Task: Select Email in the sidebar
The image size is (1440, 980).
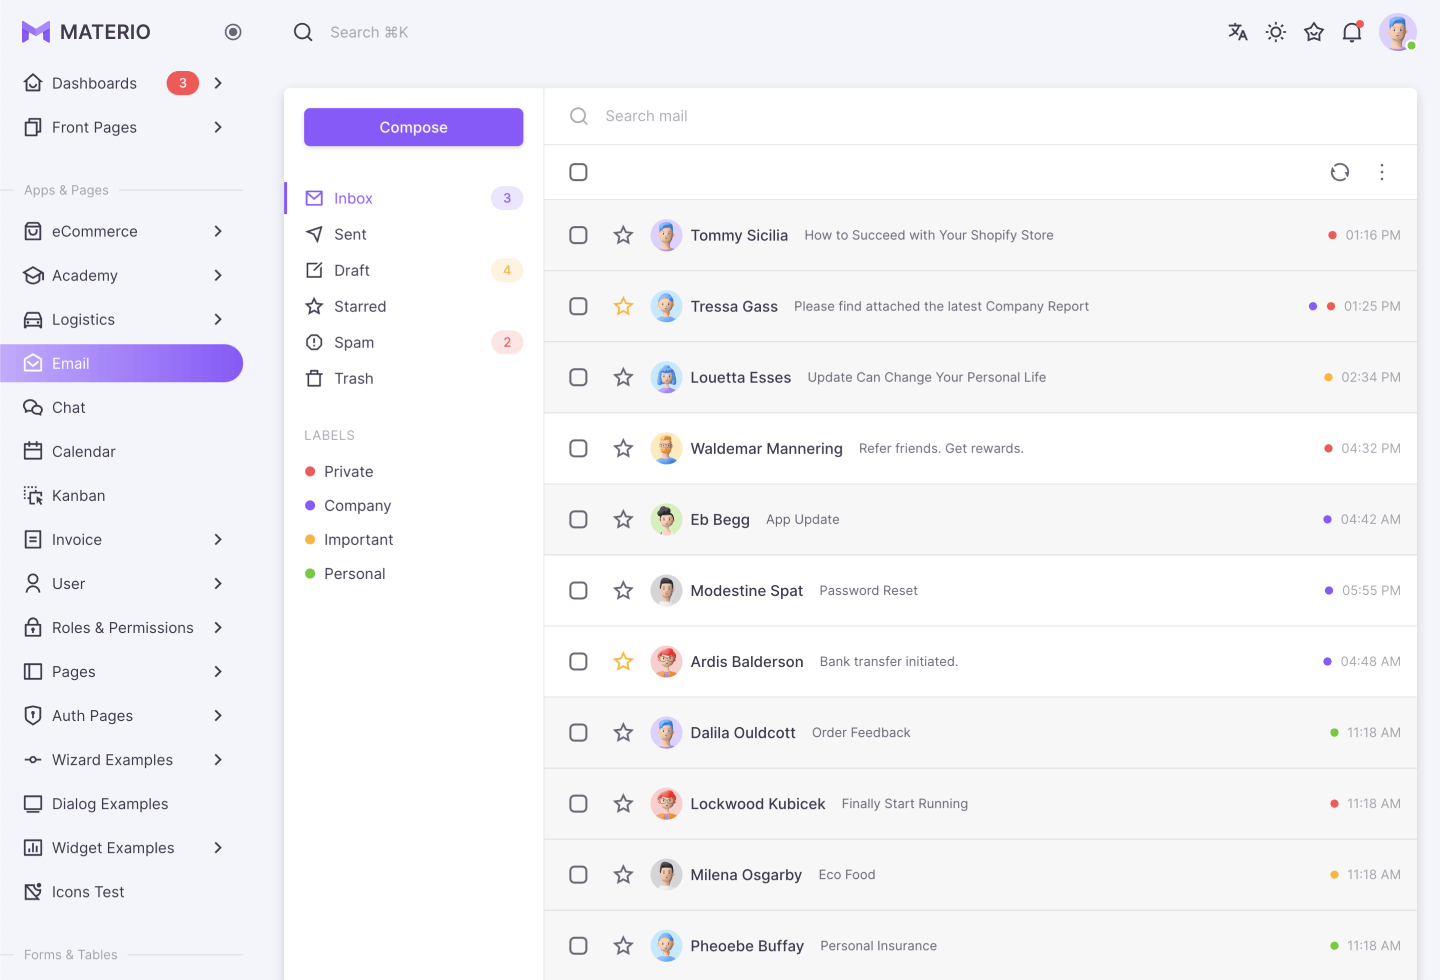Action: [x=121, y=363]
